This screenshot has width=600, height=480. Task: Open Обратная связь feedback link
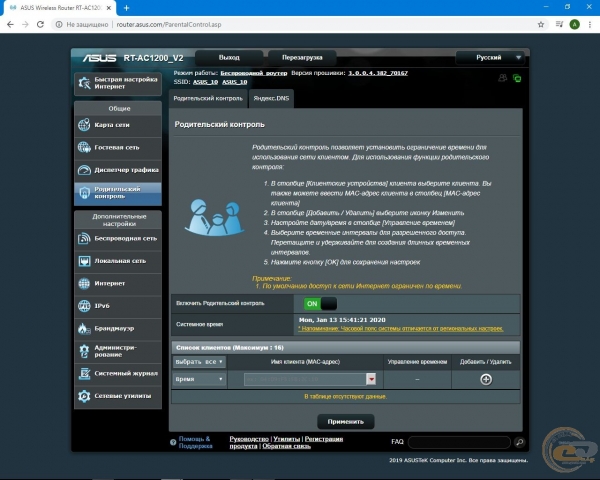(x=287, y=446)
